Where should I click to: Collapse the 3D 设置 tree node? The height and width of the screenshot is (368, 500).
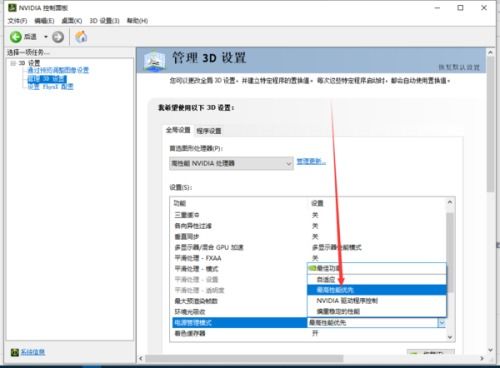pyautogui.click(x=13, y=63)
